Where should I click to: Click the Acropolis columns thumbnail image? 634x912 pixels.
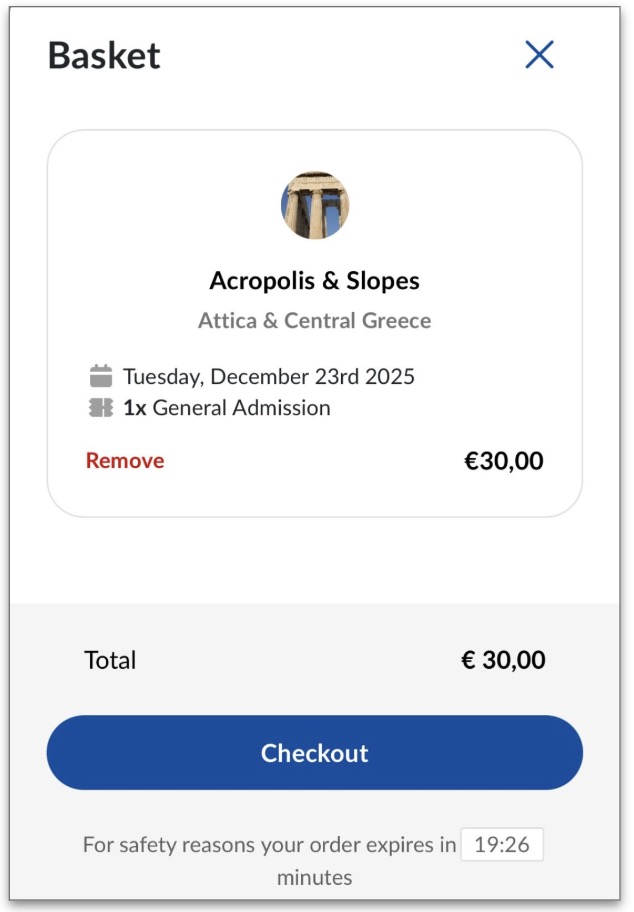pos(315,205)
